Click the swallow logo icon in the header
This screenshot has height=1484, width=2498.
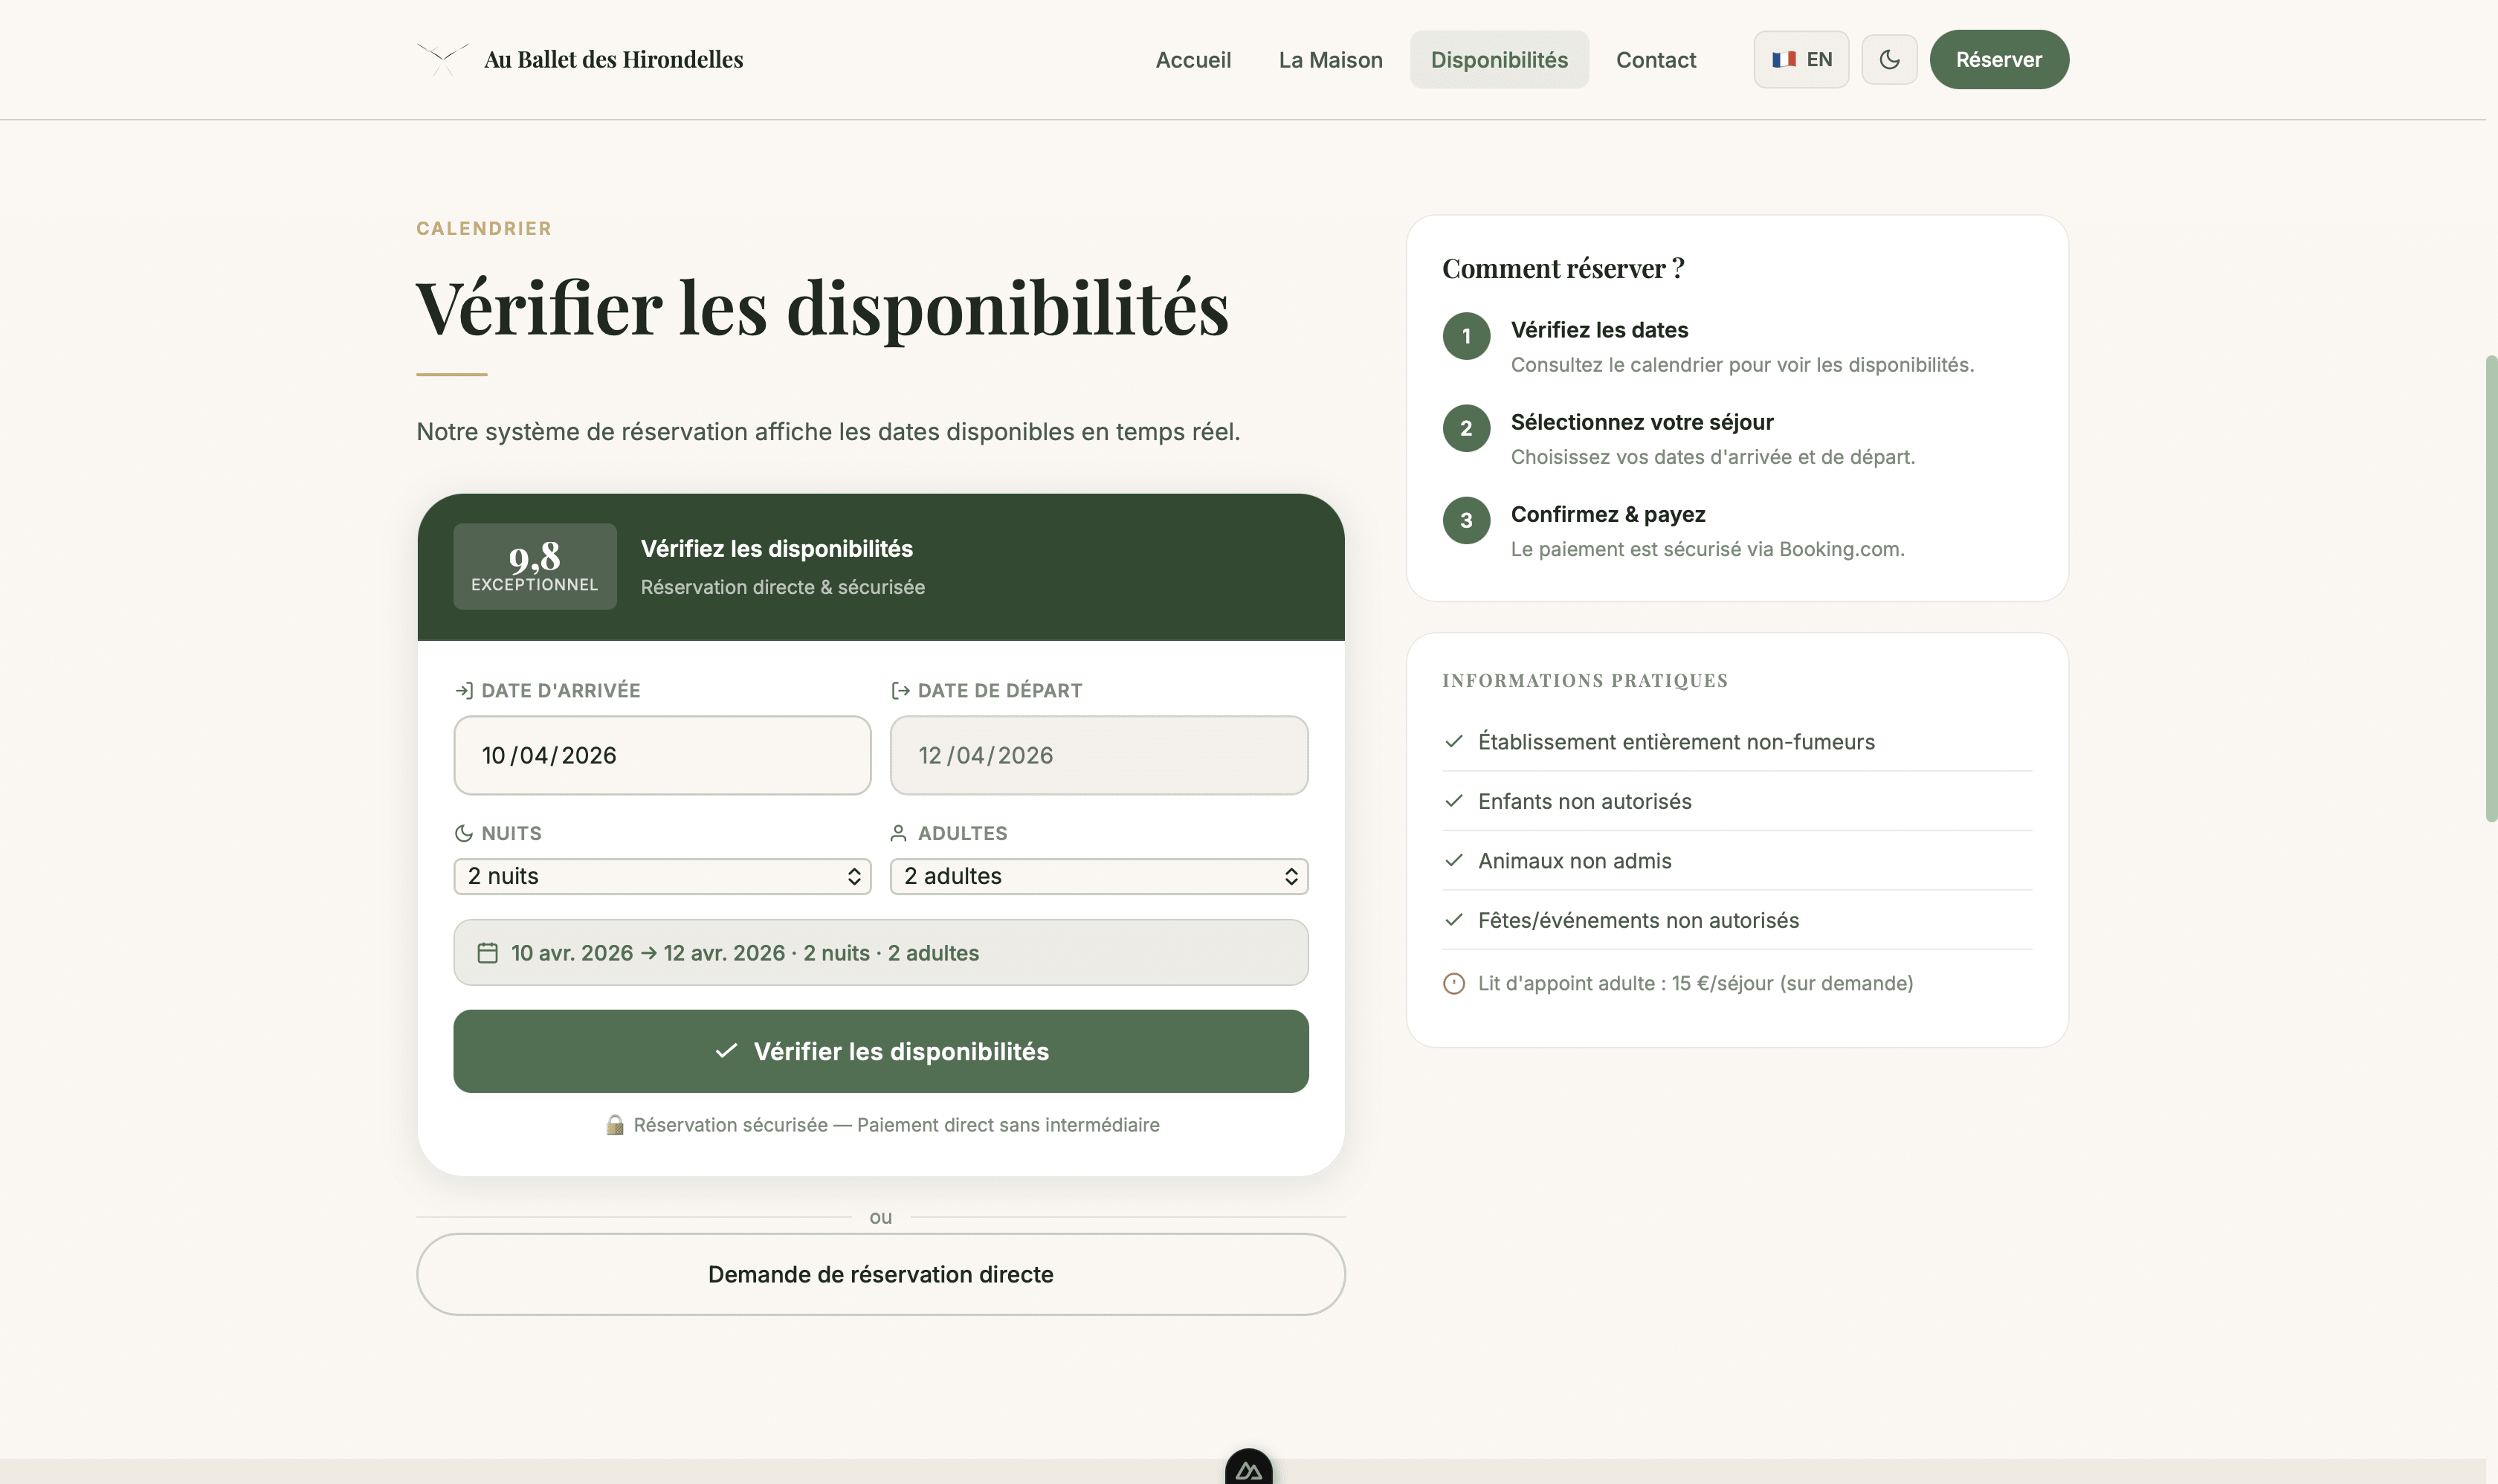tap(442, 59)
